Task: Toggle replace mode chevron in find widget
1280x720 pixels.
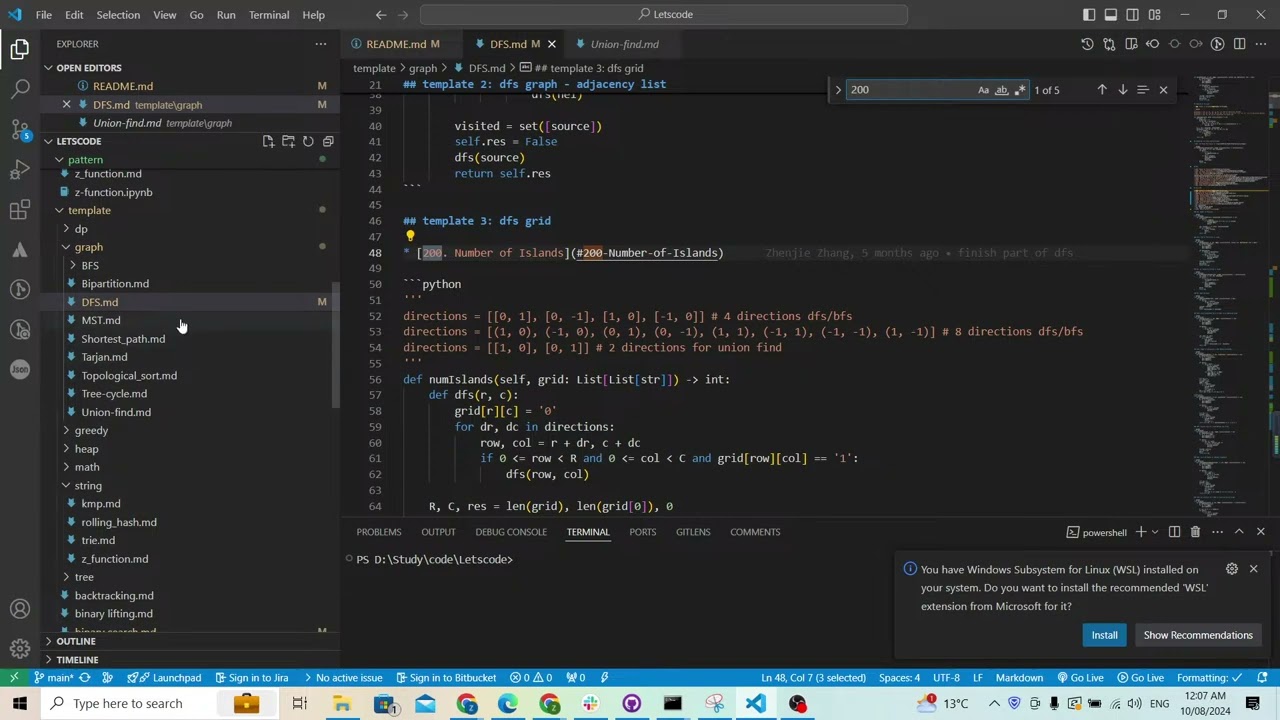Action: pyautogui.click(x=838, y=90)
